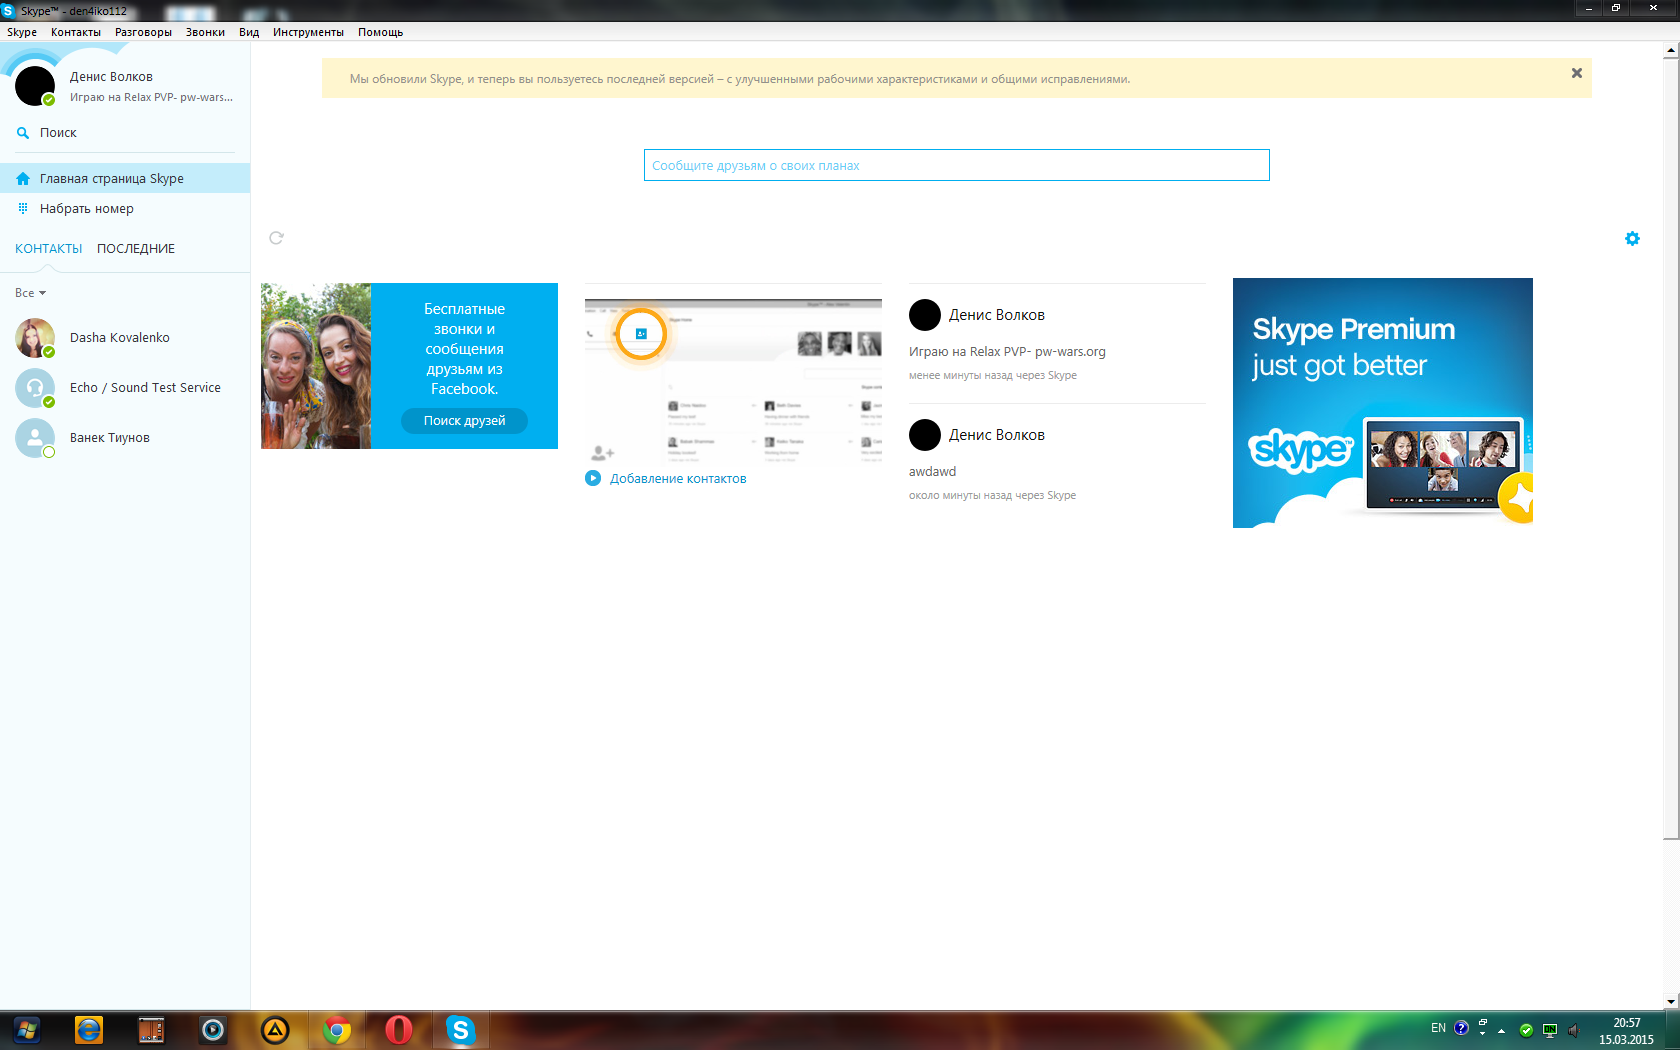Screen dimensions: 1680x1050
Task: Click Skype icon in taskbar
Action: (x=461, y=1030)
